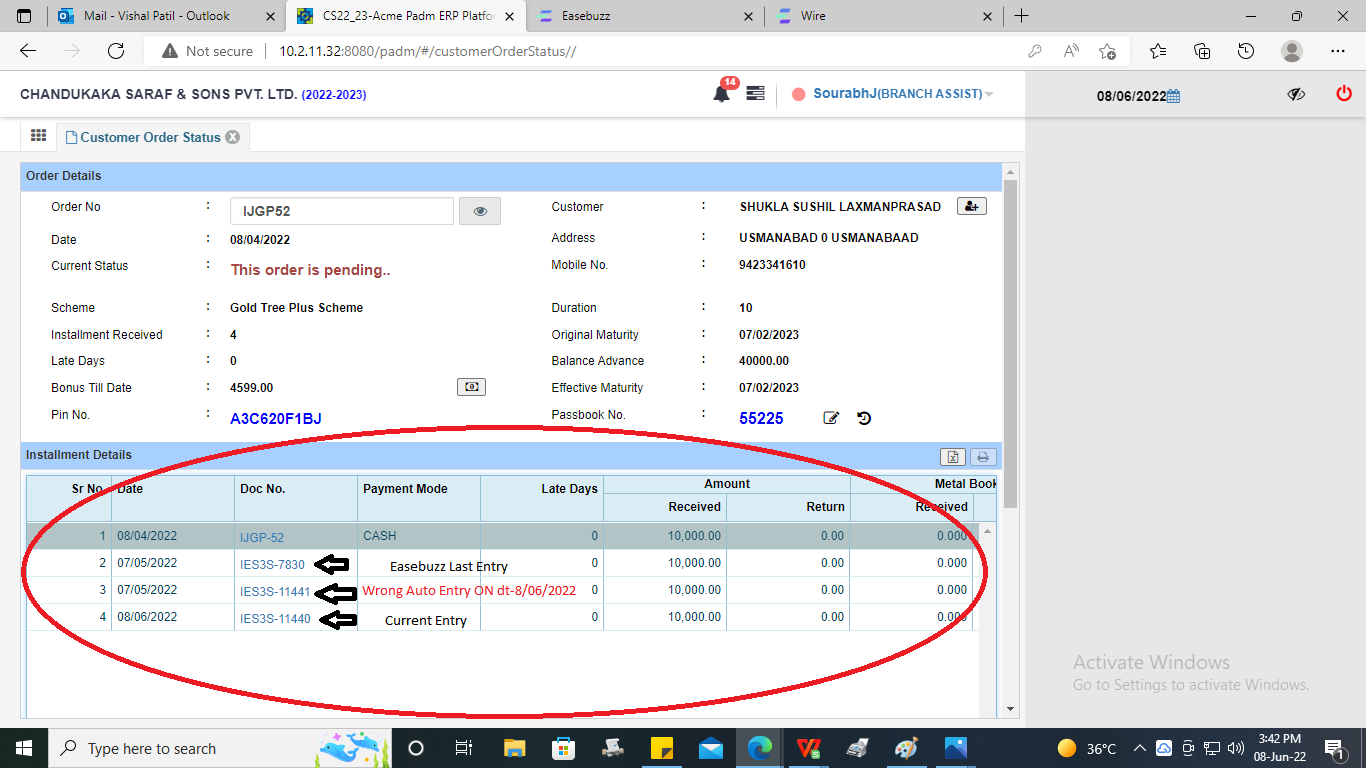This screenshot has height=768, width=1366.
Task: Click the edit icon beside passbook number 55225
Action: click(x=831, y=418)
